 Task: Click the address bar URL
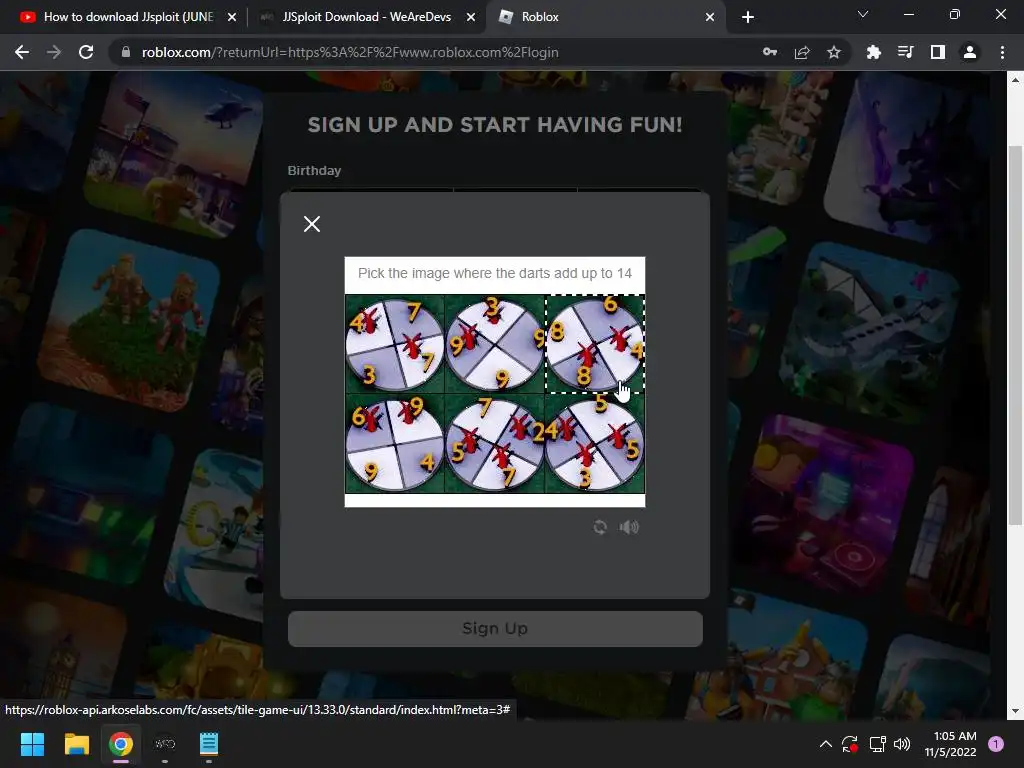(x=350, y=52)
